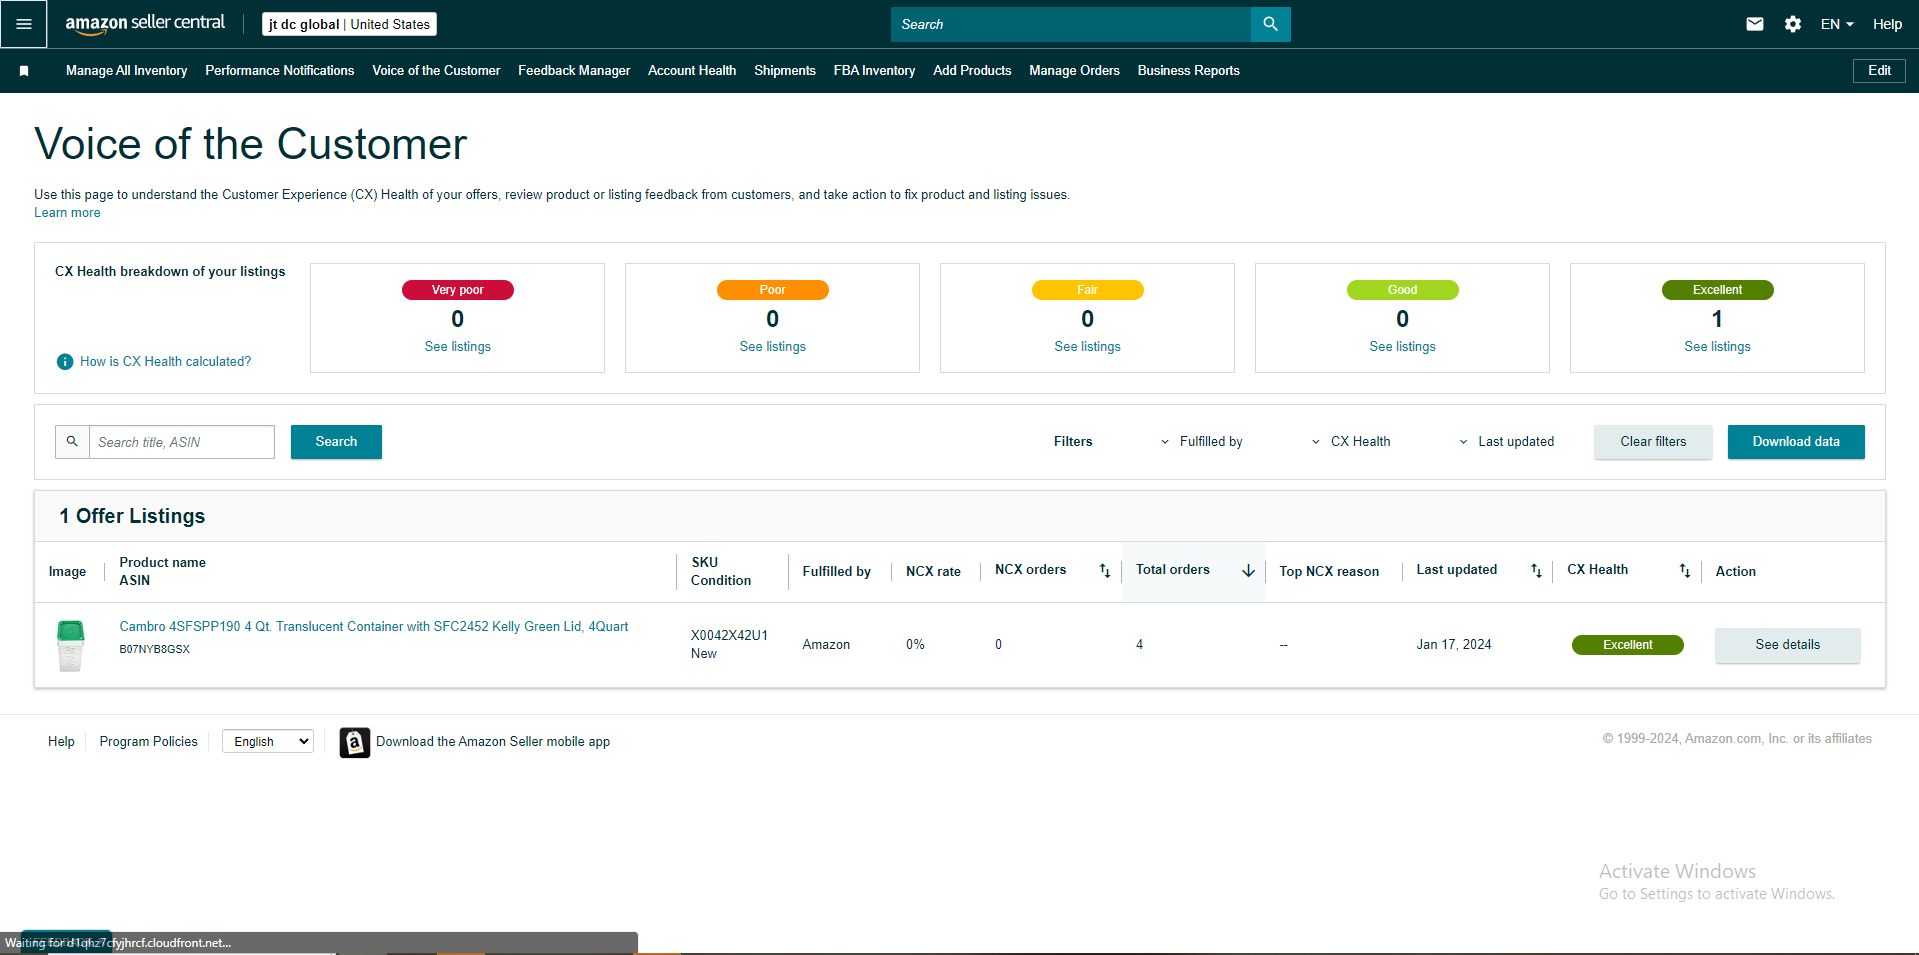Click the Jan 17, 2024 last updated cell

tap(1454, 645)
